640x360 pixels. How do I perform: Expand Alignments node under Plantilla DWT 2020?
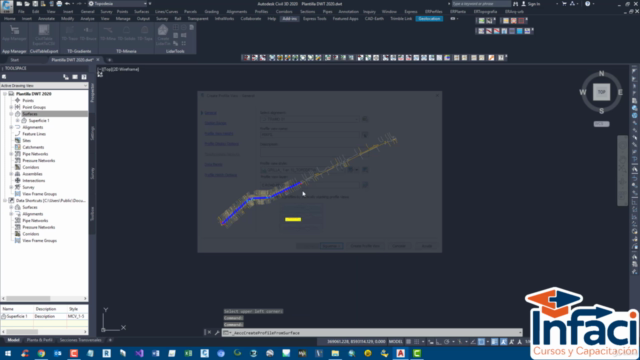click(11, 127)
